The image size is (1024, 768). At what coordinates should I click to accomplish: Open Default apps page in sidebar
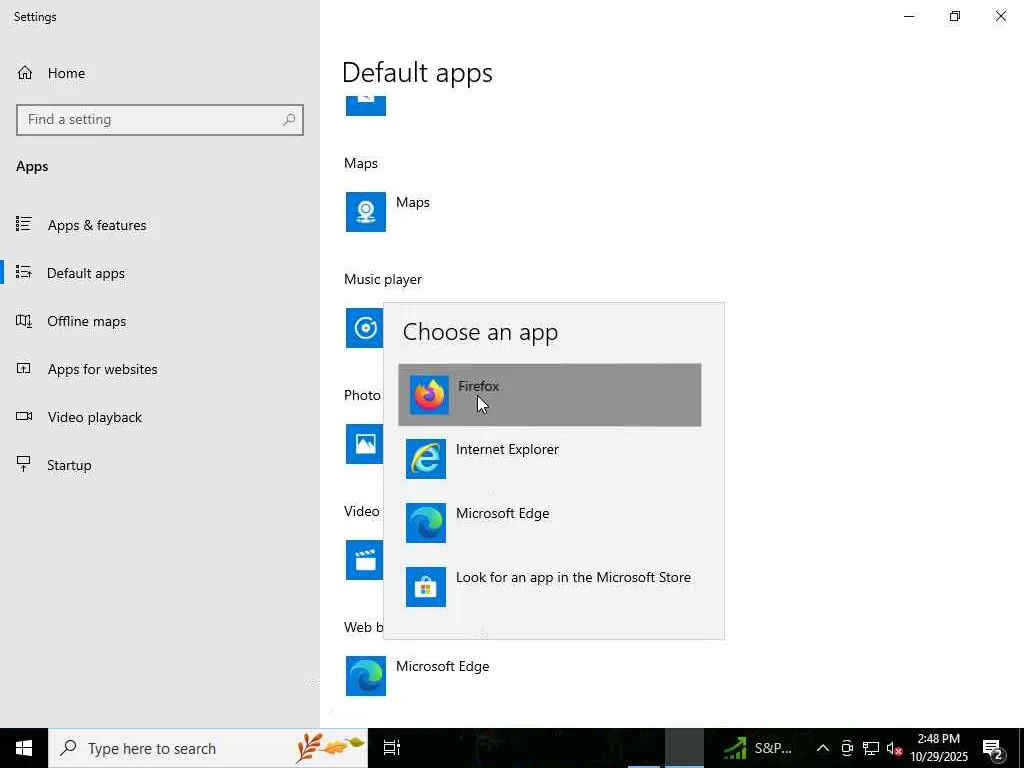point(160,273)
